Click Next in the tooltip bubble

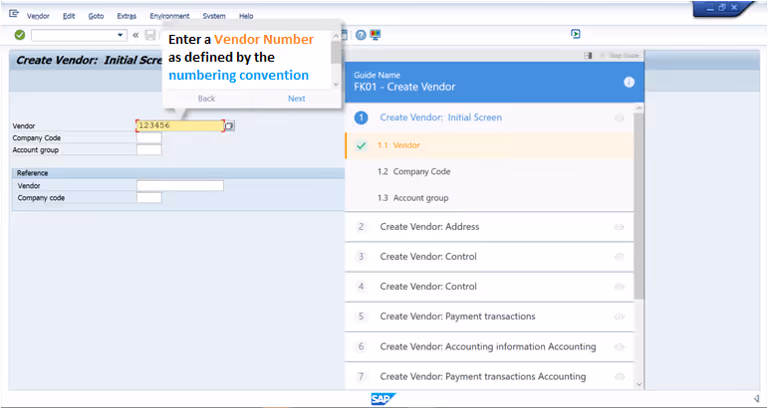296,98
